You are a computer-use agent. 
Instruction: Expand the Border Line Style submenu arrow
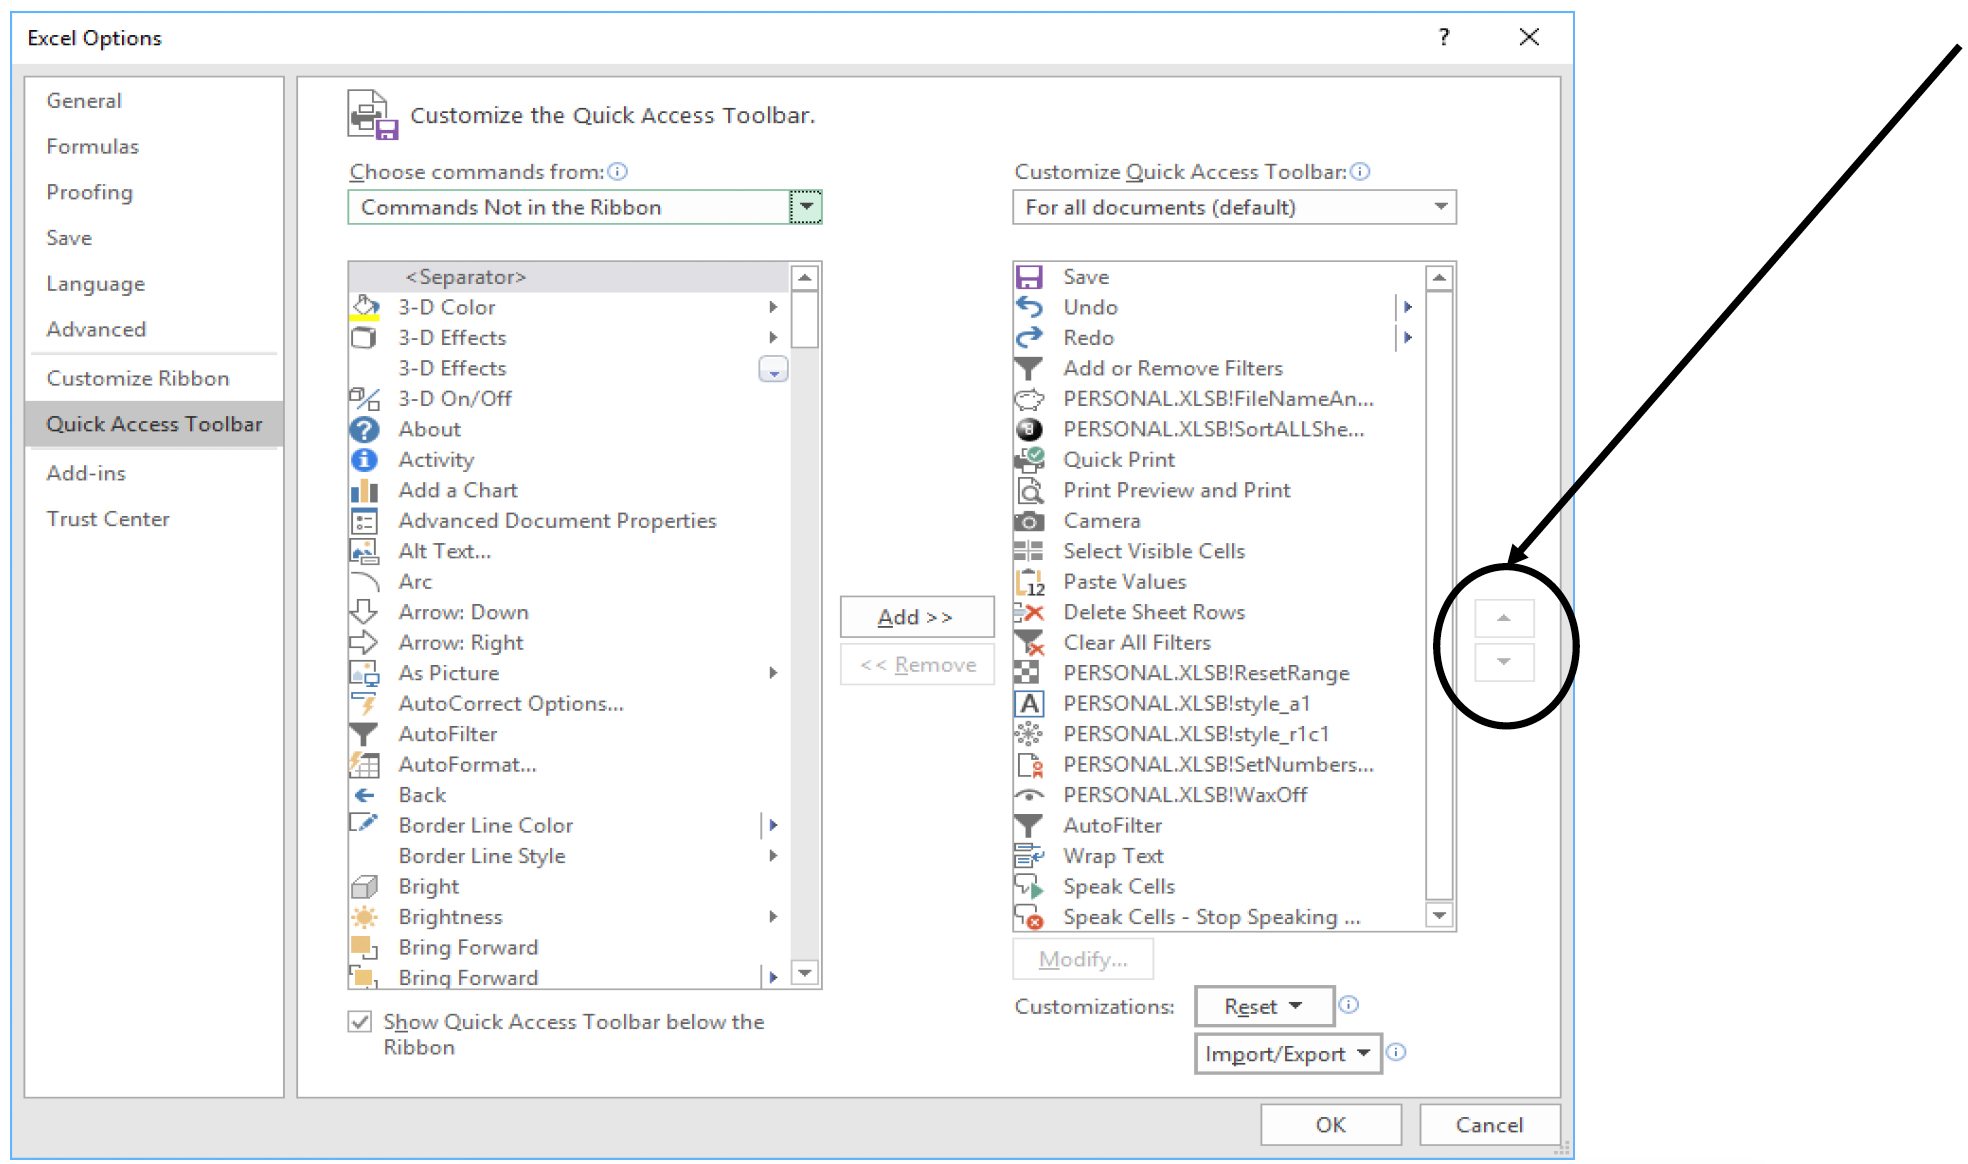click(x=773, y=856)
